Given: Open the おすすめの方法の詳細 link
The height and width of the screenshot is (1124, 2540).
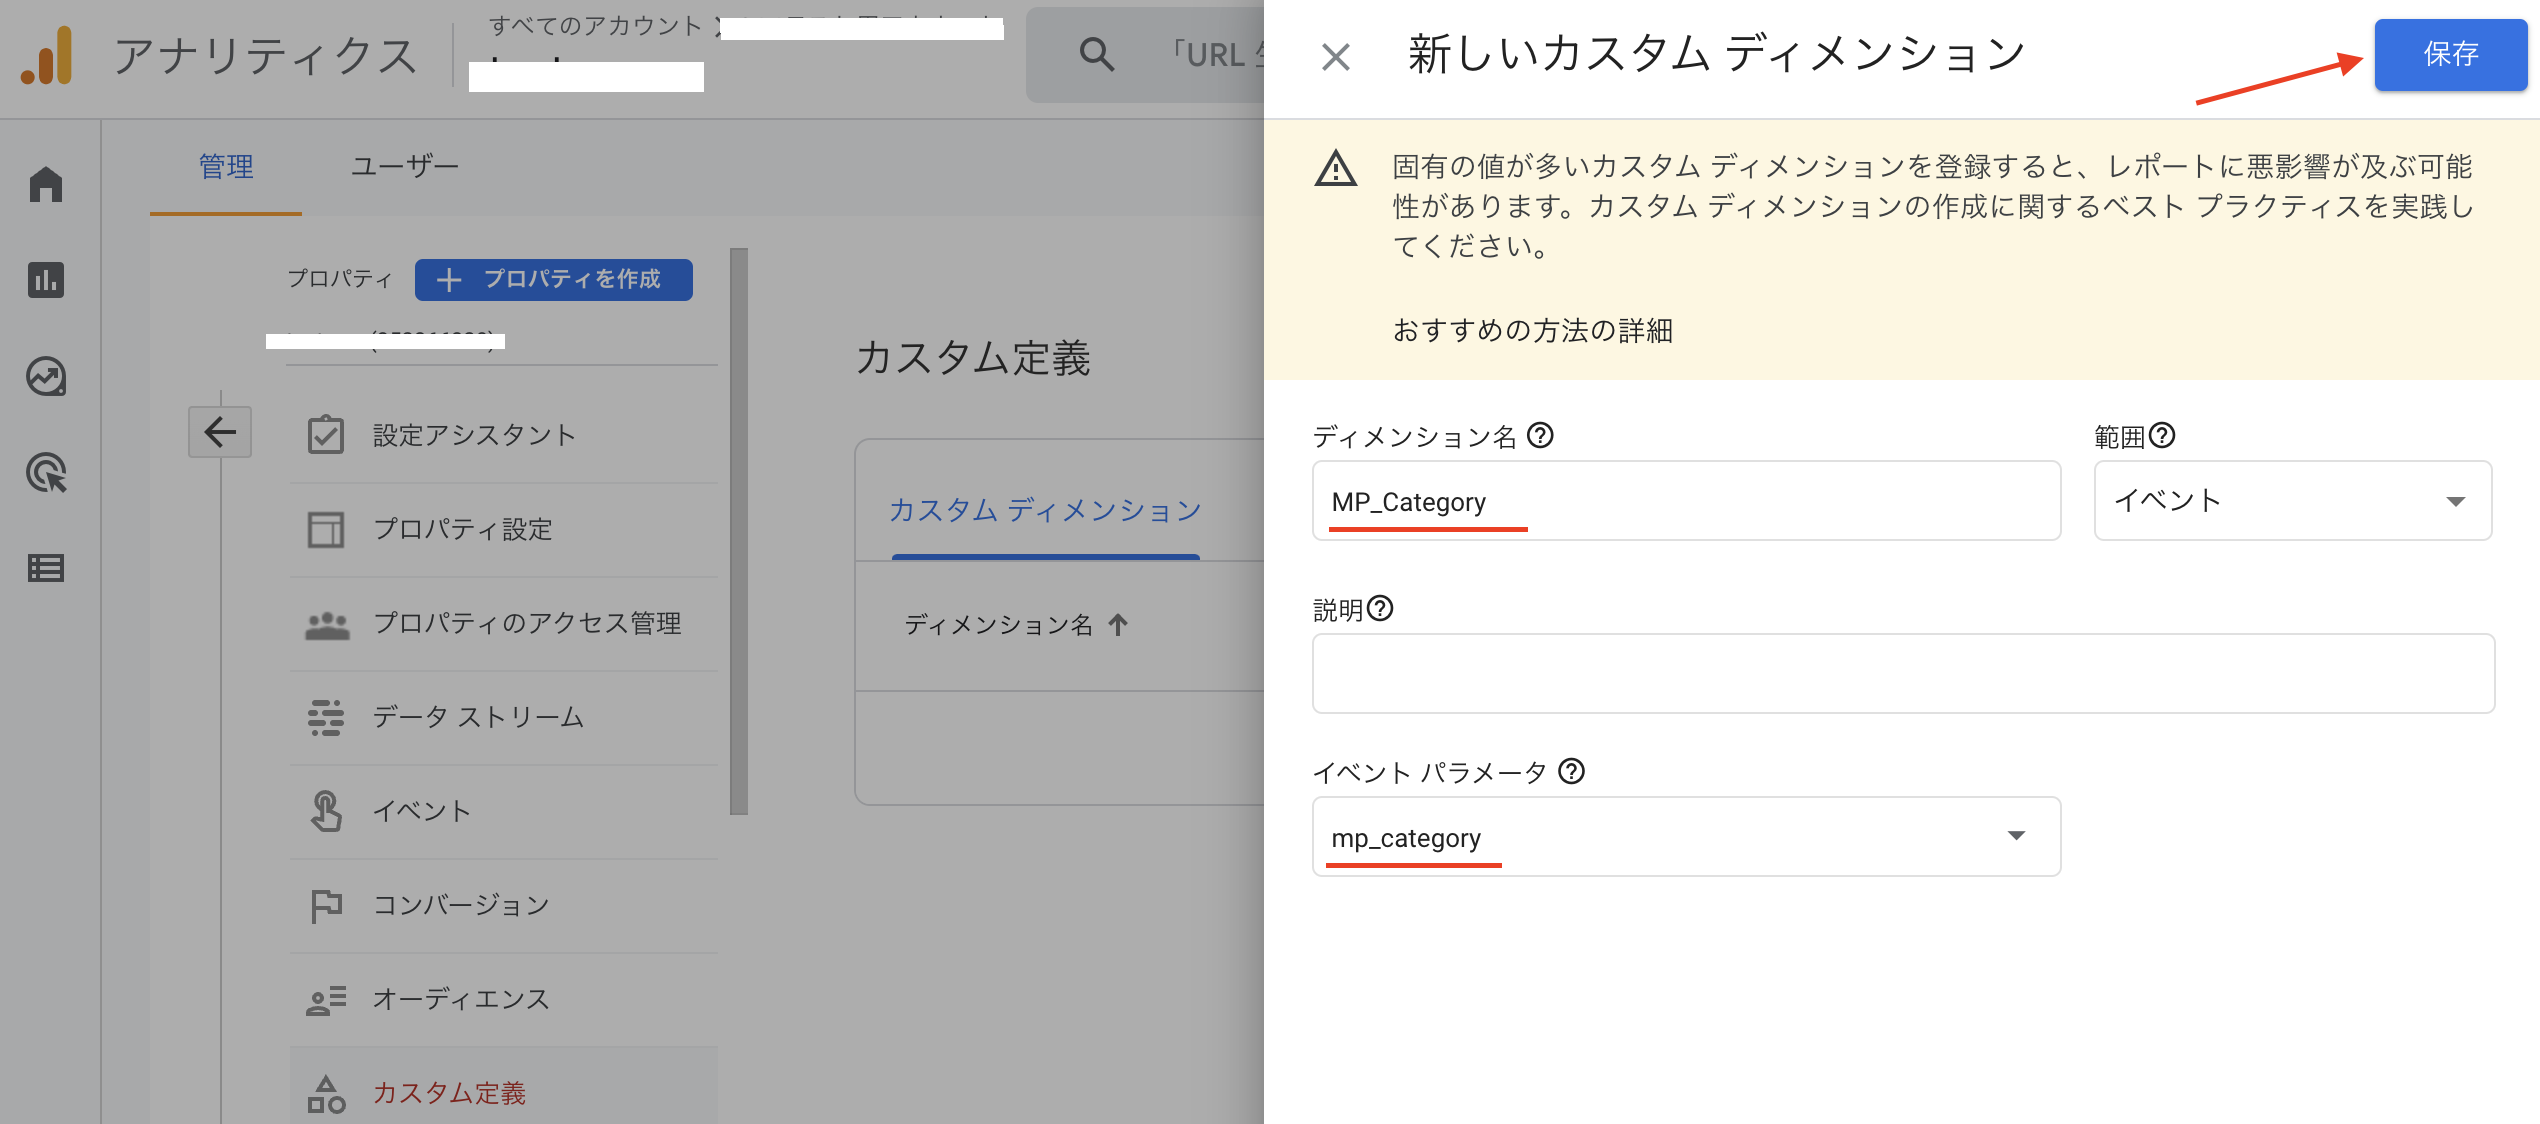Looking at the screenshot, I should point(1532,330).
